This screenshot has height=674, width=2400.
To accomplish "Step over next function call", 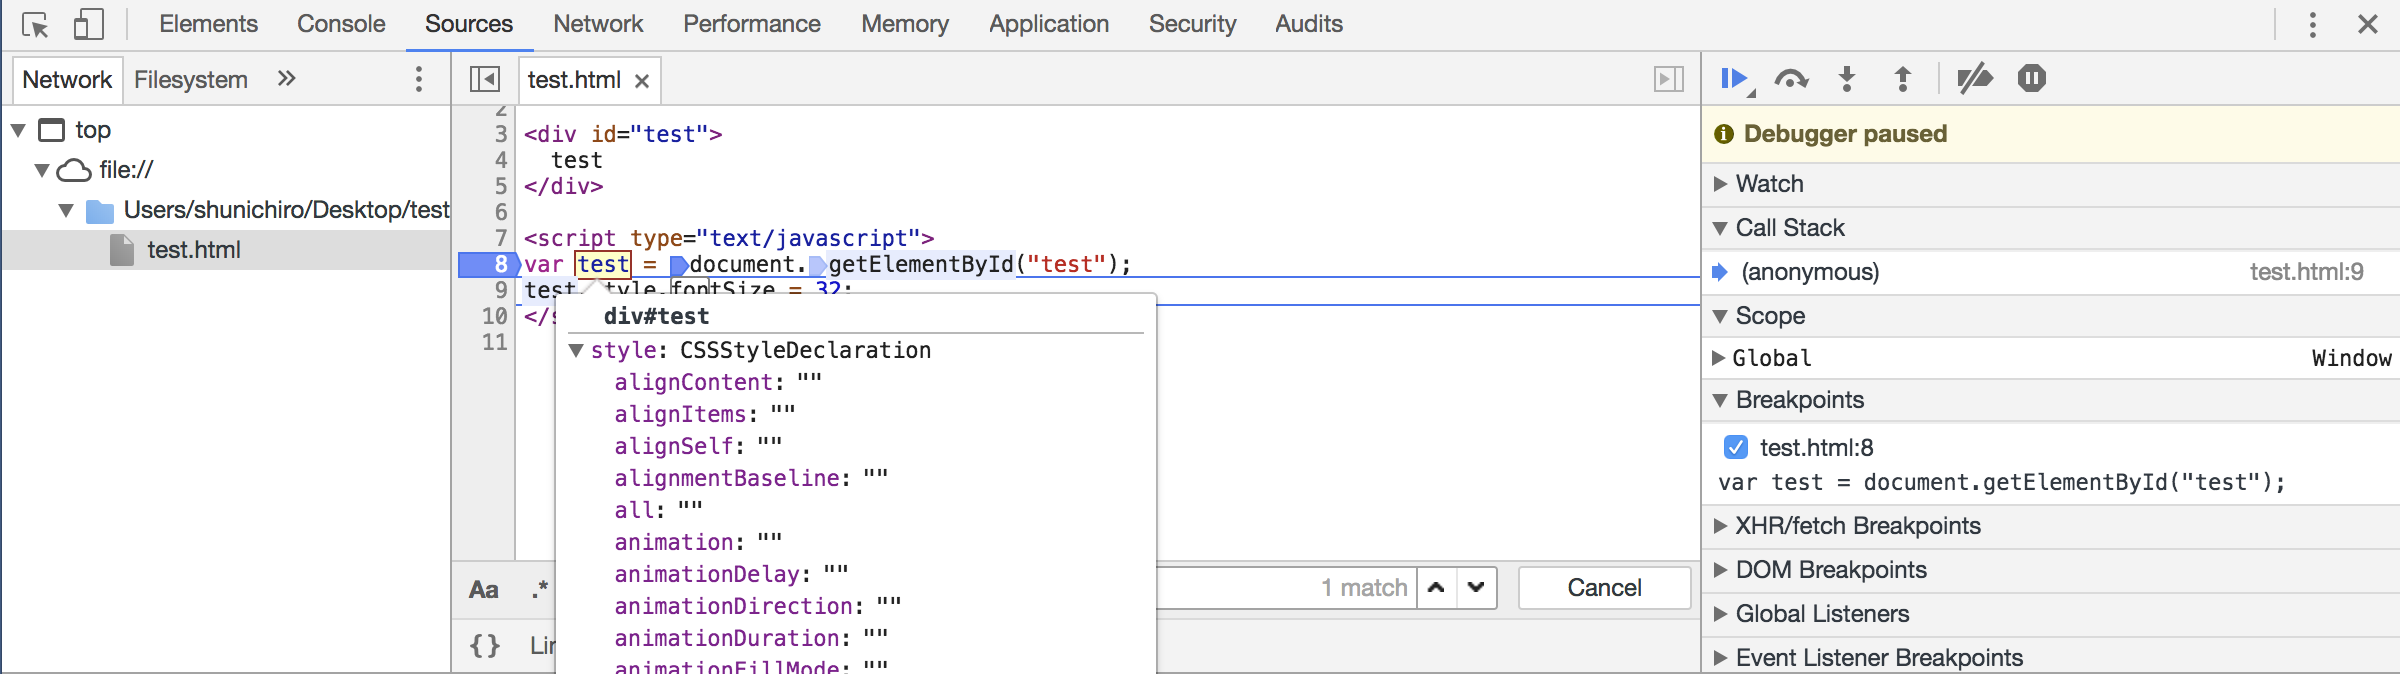I will click(x=1791, y=79).
